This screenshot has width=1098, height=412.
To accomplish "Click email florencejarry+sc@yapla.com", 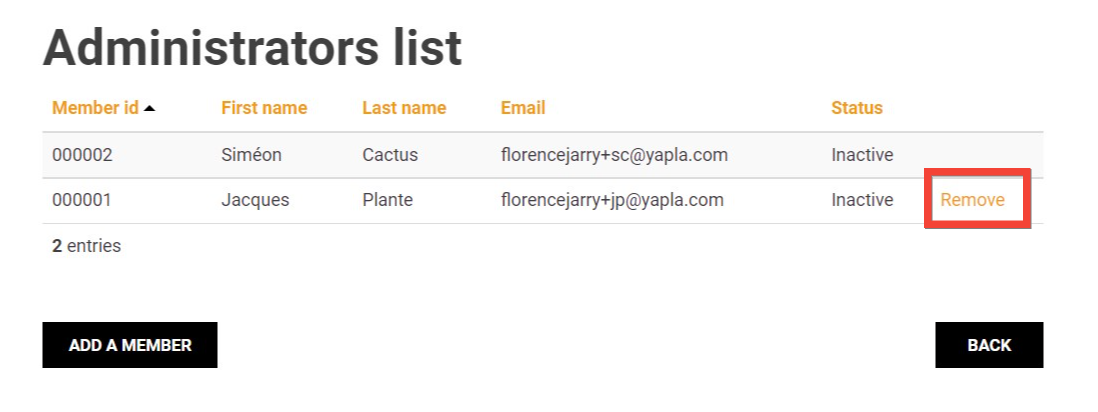I will coord(614,155).
